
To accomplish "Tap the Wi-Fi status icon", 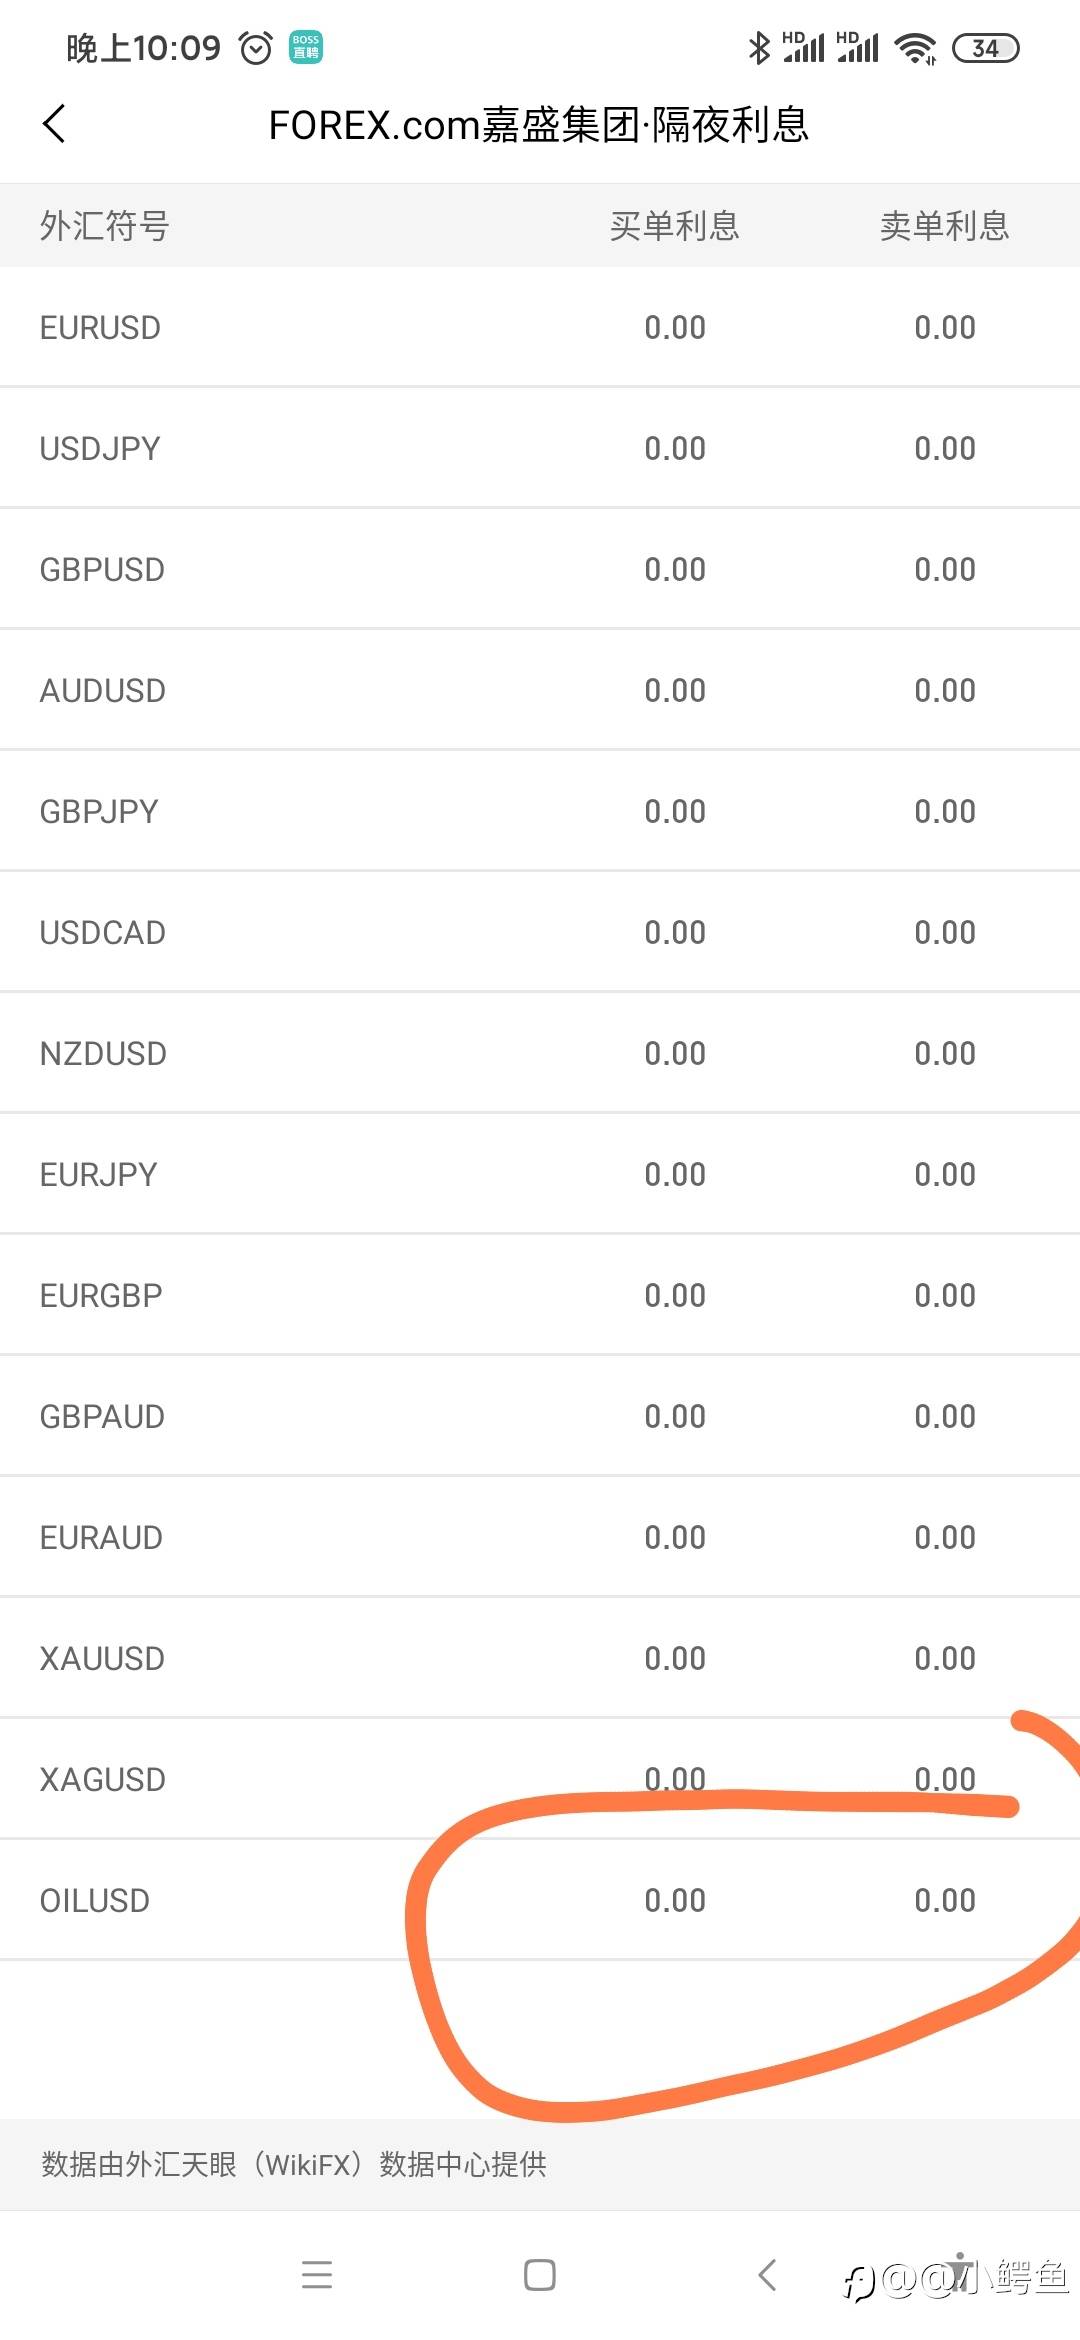I will click(915, 48).
